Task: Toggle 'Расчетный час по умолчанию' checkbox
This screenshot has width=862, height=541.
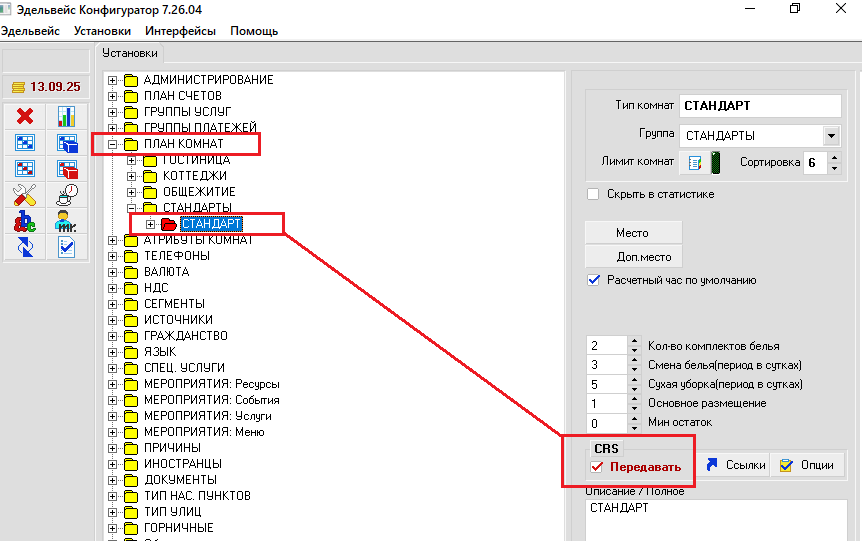Action: [594, 280]
